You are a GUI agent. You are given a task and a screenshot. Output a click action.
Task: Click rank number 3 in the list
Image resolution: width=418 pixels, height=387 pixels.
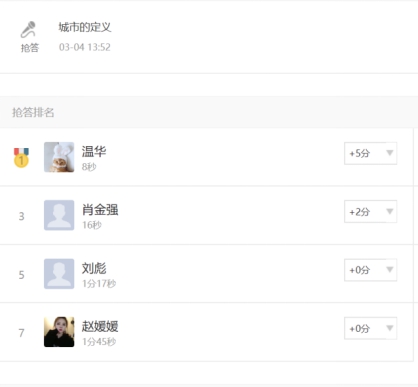[21, 216]
